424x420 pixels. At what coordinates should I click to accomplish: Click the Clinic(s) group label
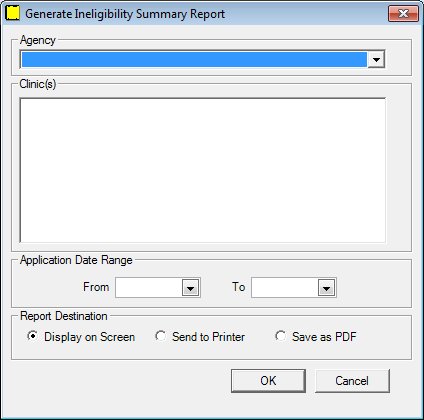click(38, 84)
